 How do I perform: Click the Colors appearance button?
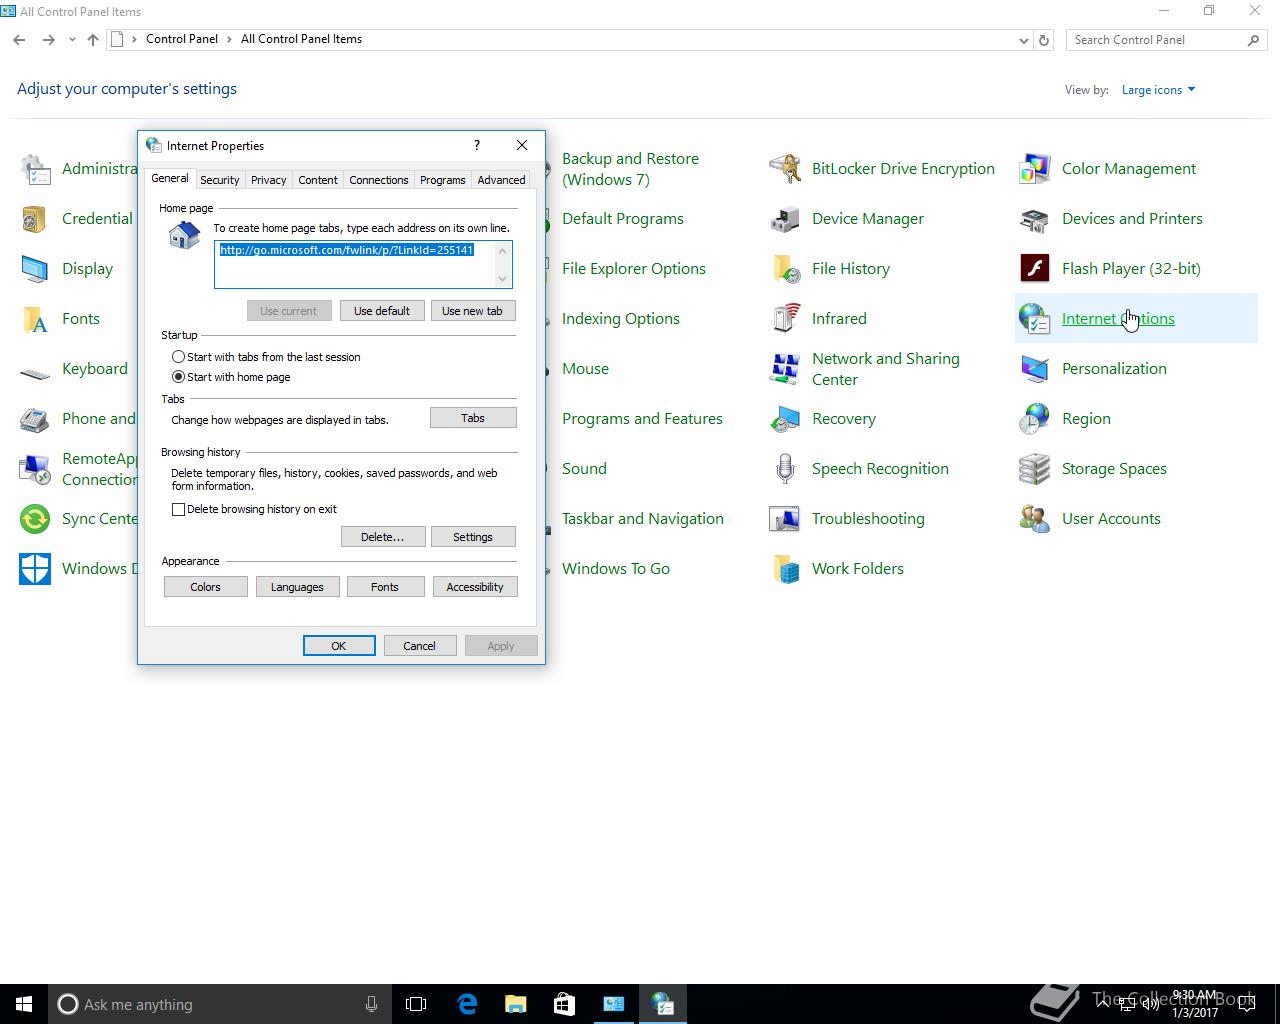[206, 587]
